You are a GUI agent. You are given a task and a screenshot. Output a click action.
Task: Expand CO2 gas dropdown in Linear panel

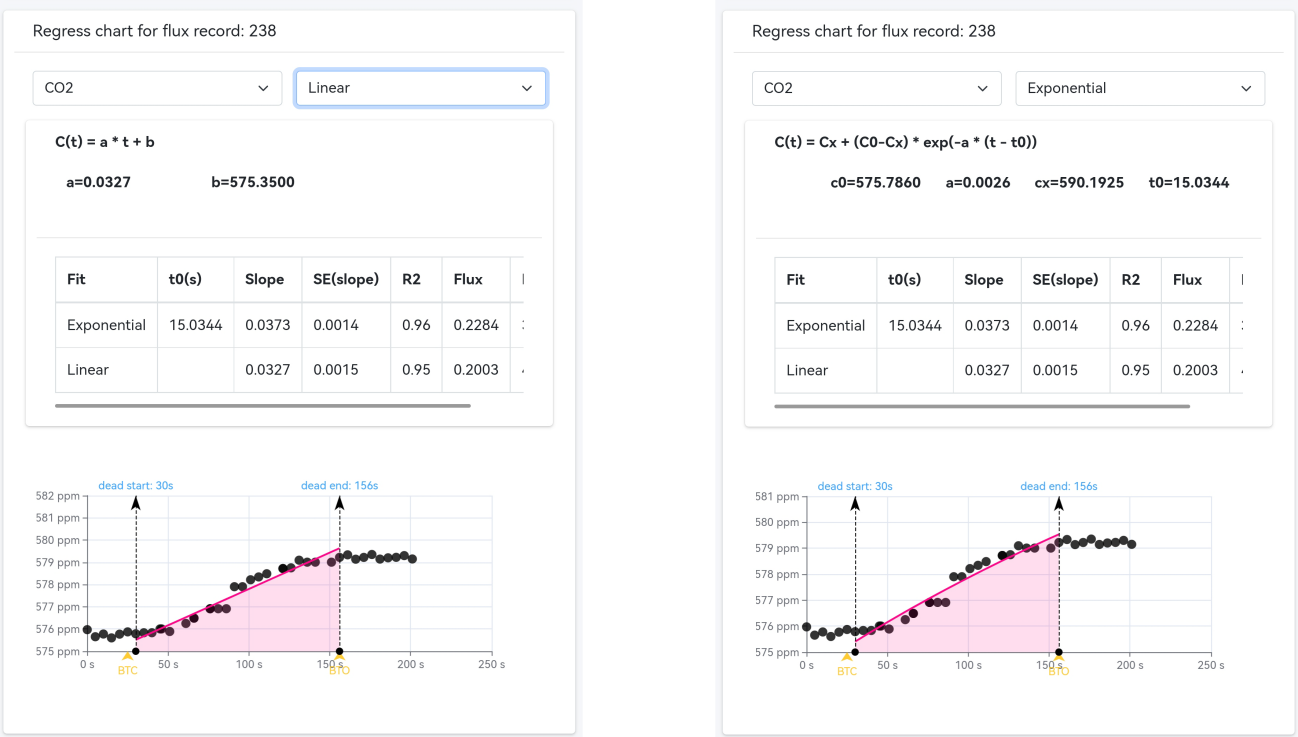click(157, 88)
